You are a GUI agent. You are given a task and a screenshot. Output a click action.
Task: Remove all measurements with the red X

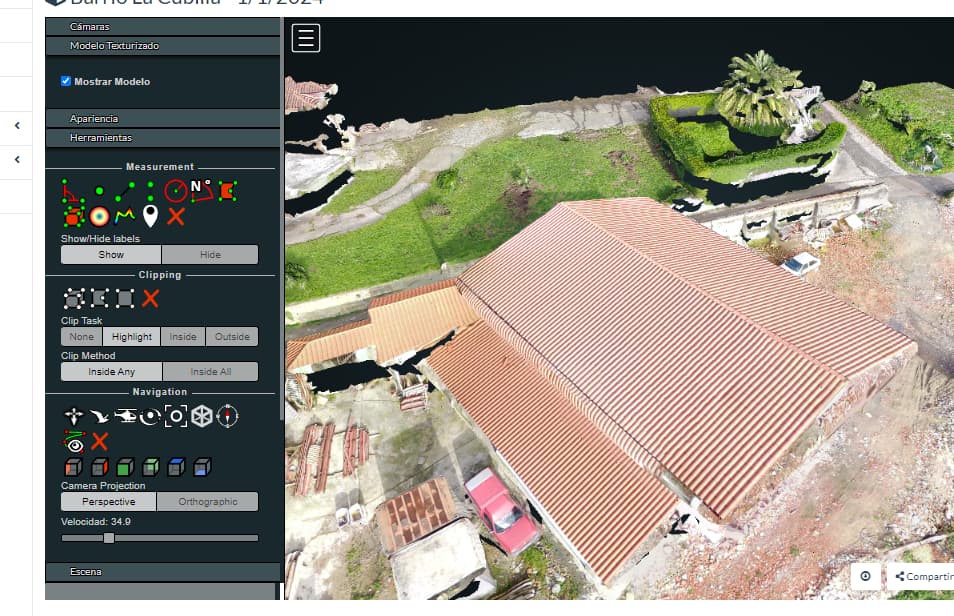coord(176,216)
